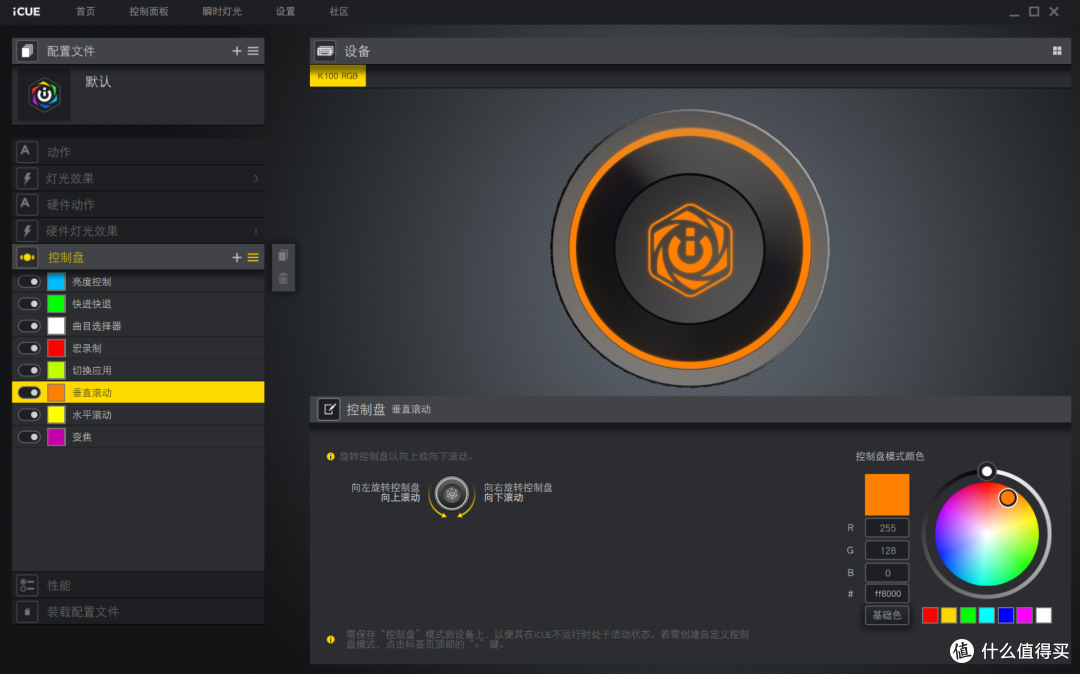Toggle the 曲目选择器 mode switch
Screen dimensions: 1080x674
coord(29,326)
